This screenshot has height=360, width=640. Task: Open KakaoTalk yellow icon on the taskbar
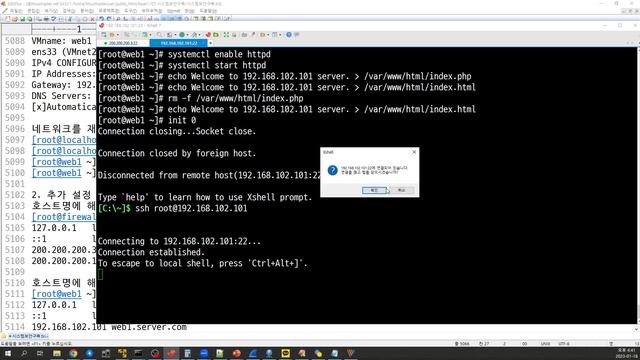(x=286, y=353)
